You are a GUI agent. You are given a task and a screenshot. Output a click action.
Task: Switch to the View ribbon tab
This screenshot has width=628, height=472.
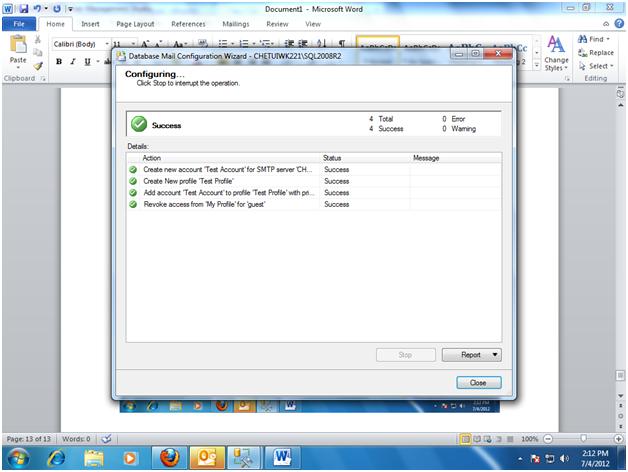(313, 24)
